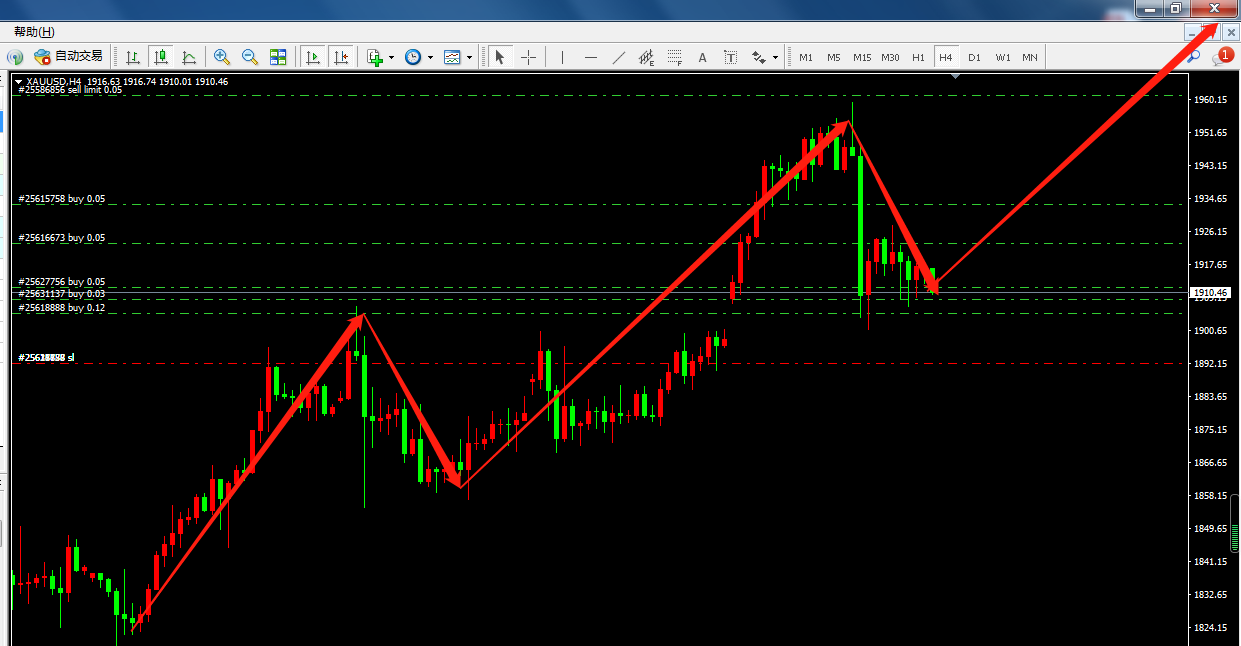Open chat notifications with red badge
This screenshot has height=646, width=1241.
(x=1222, y=57)
